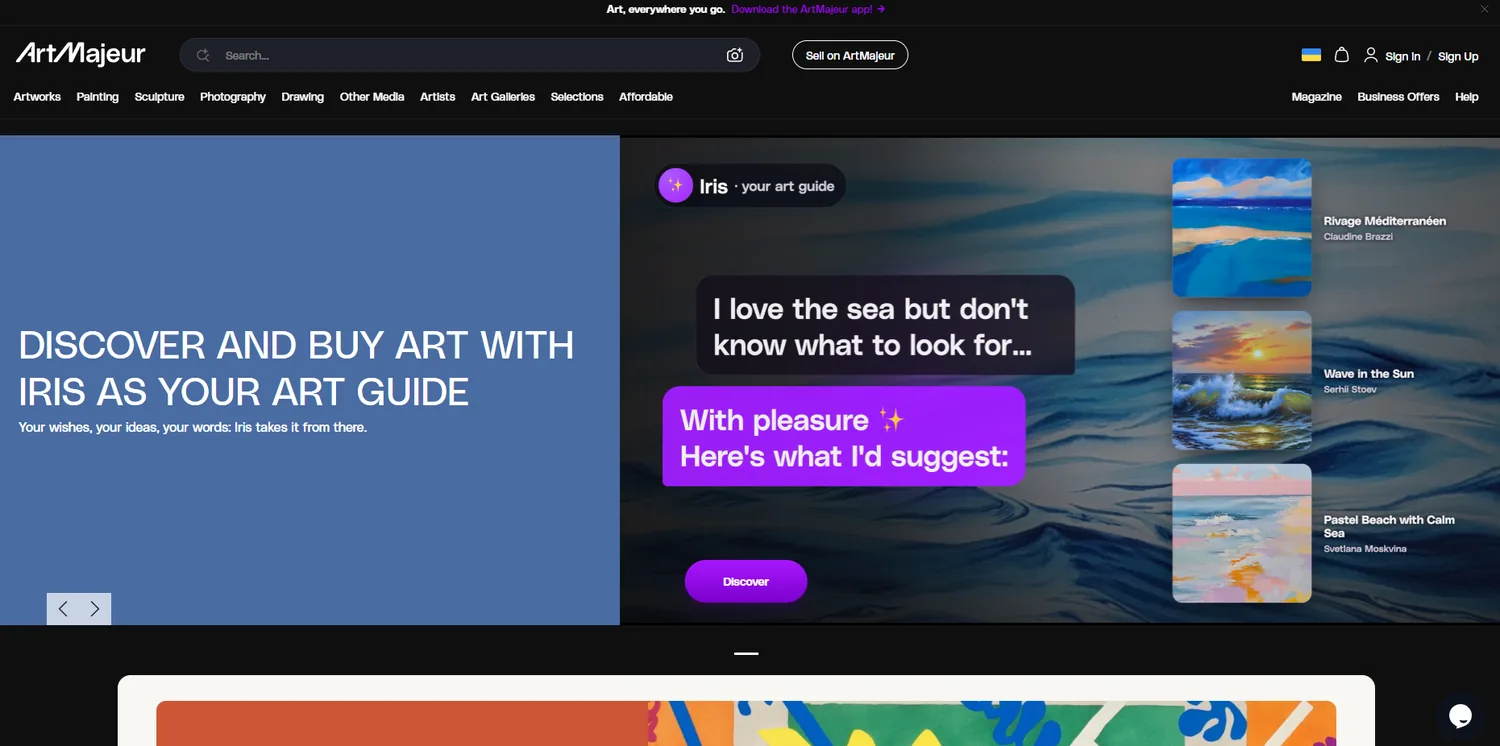Click Download the ArtMajeur app link
This screenshot has height=746, width=1500.
[808, 9]
